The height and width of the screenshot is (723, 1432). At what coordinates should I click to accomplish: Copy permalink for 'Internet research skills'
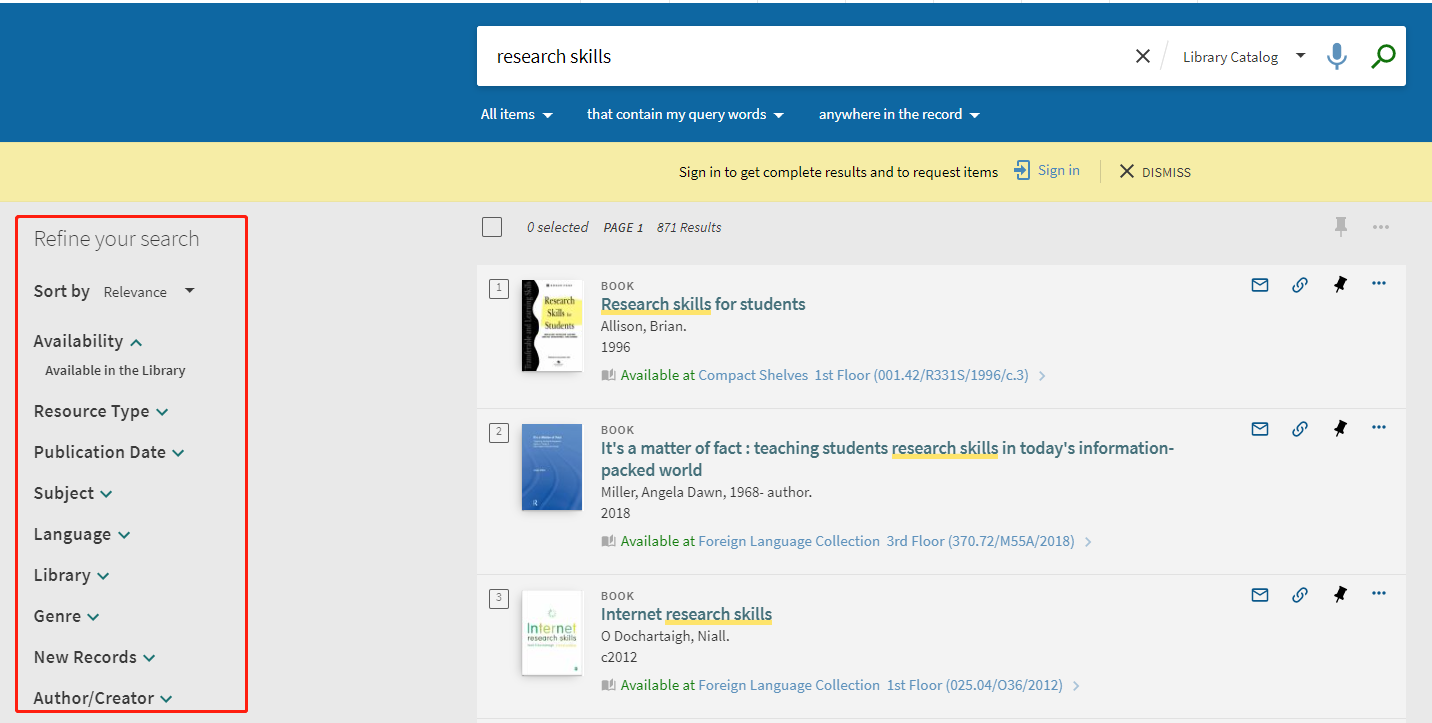point(1300,595)
